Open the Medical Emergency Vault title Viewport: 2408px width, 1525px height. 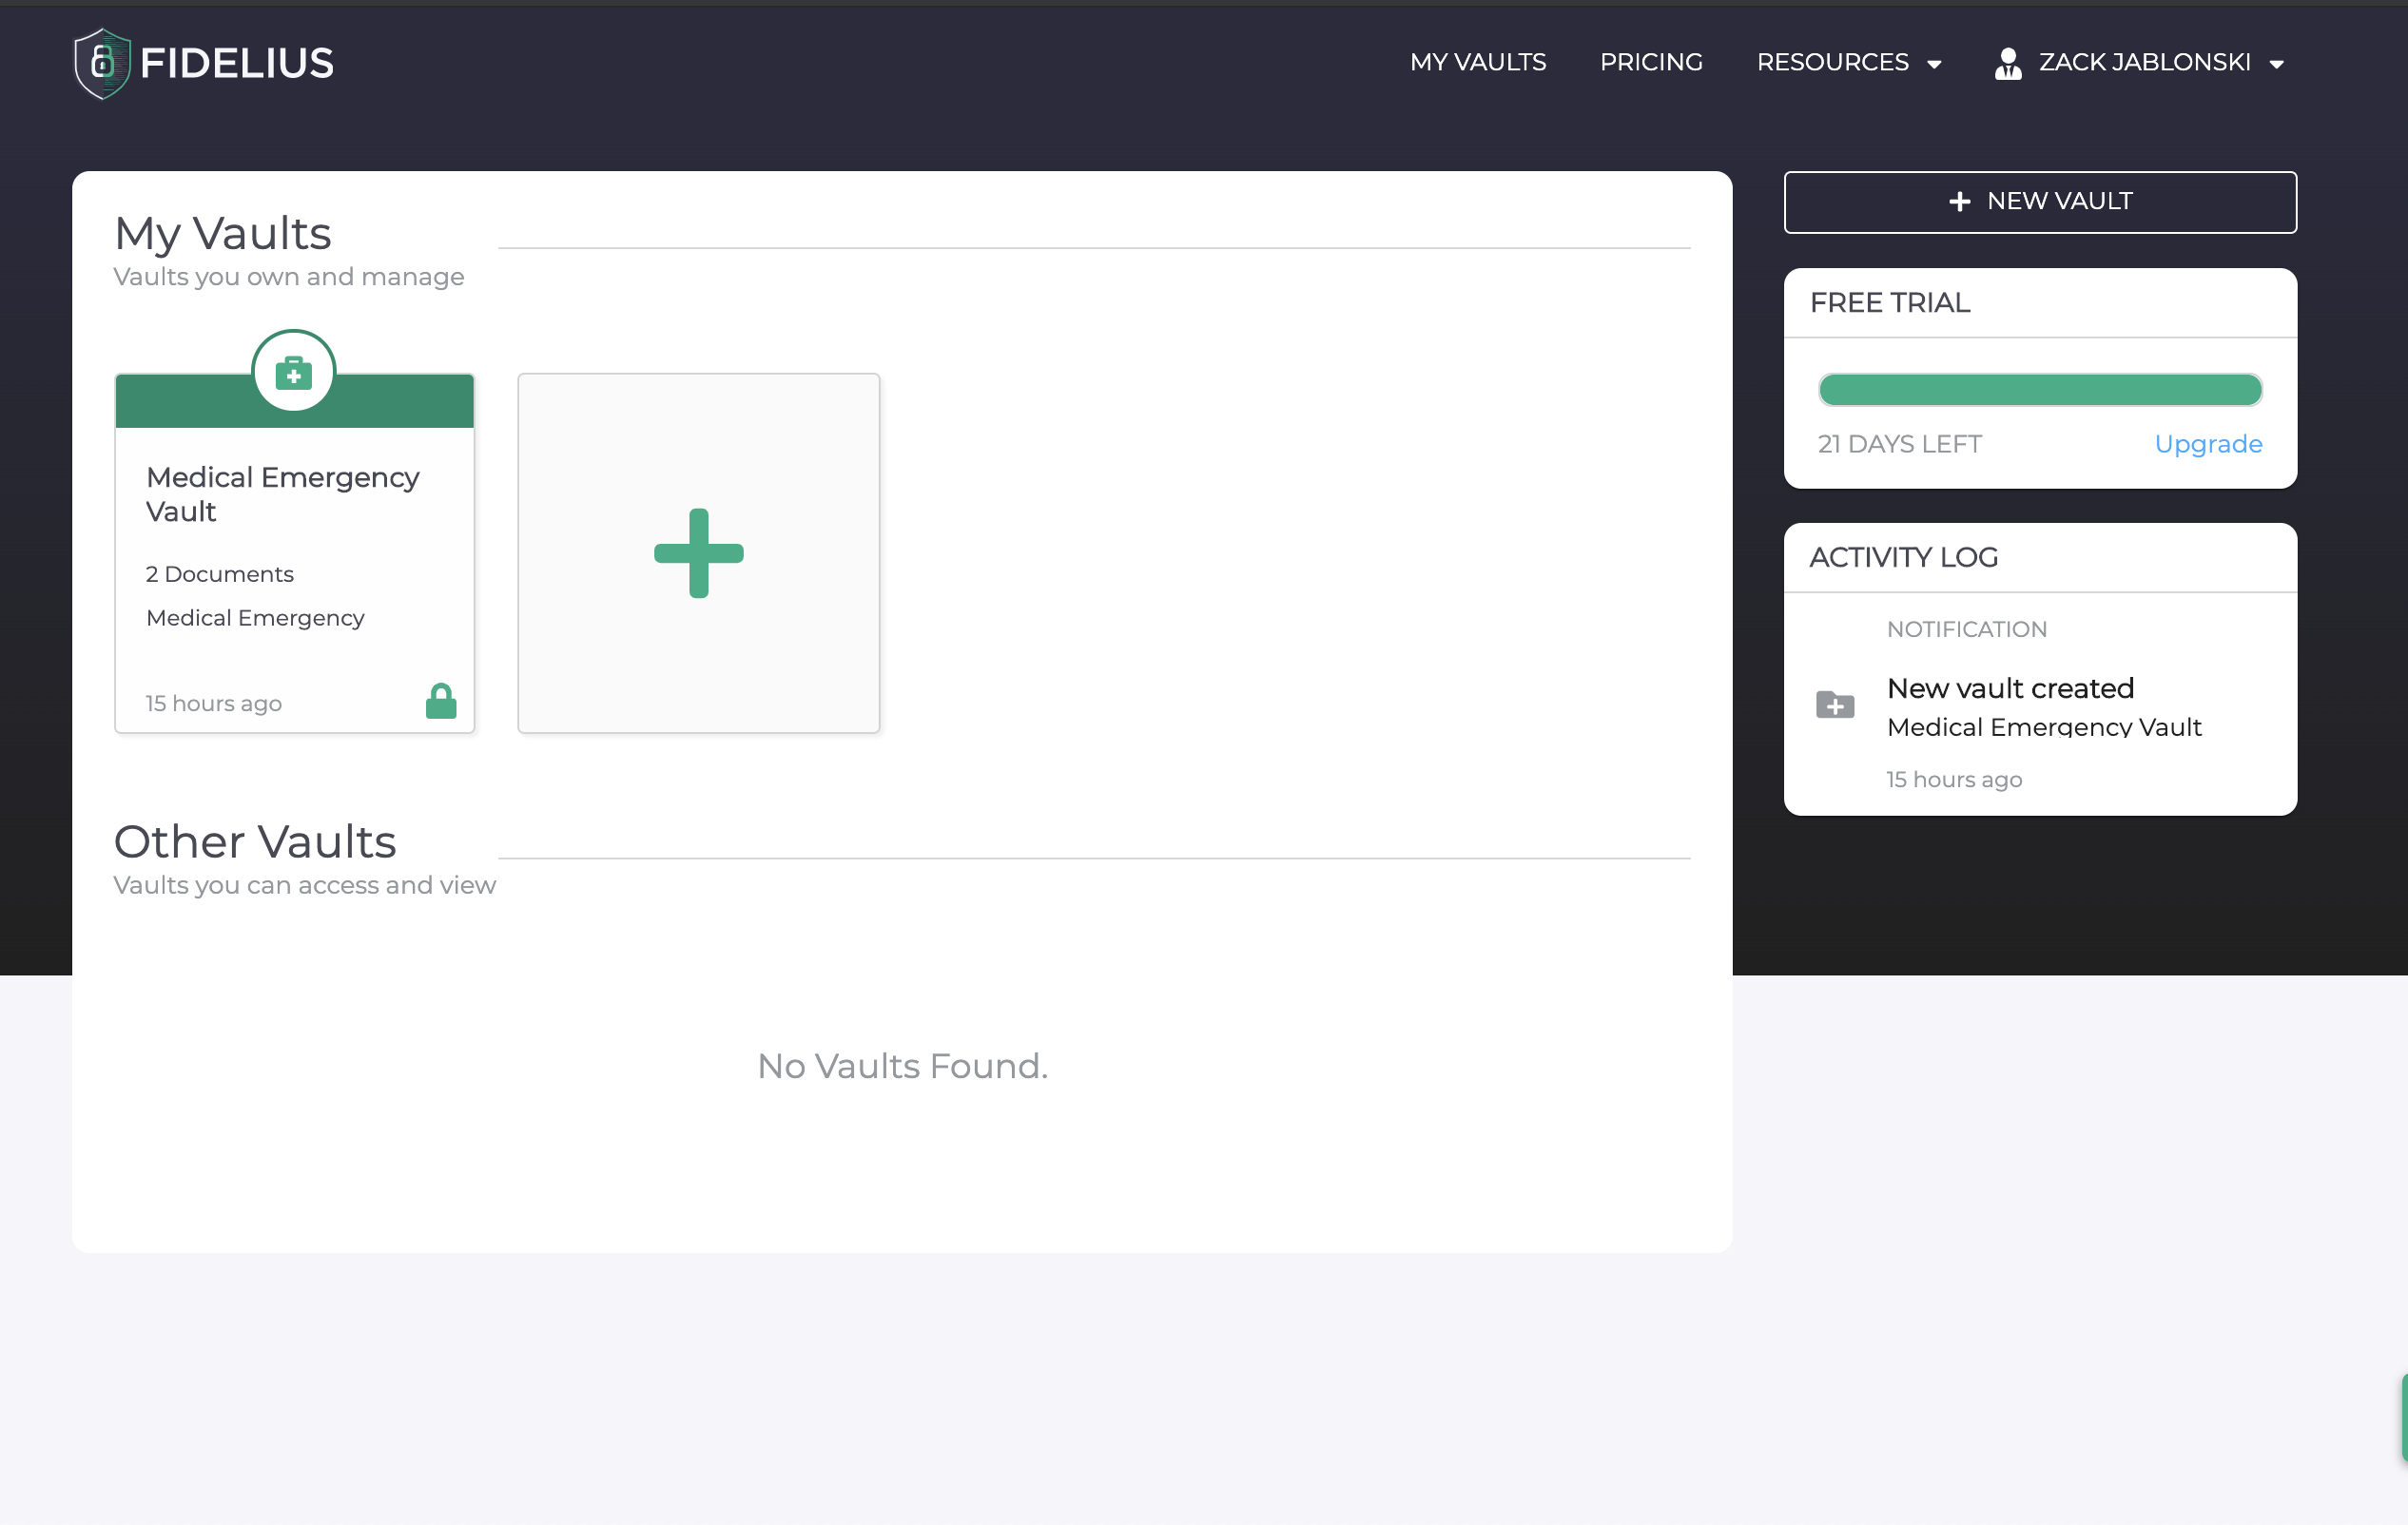(282, 494)
